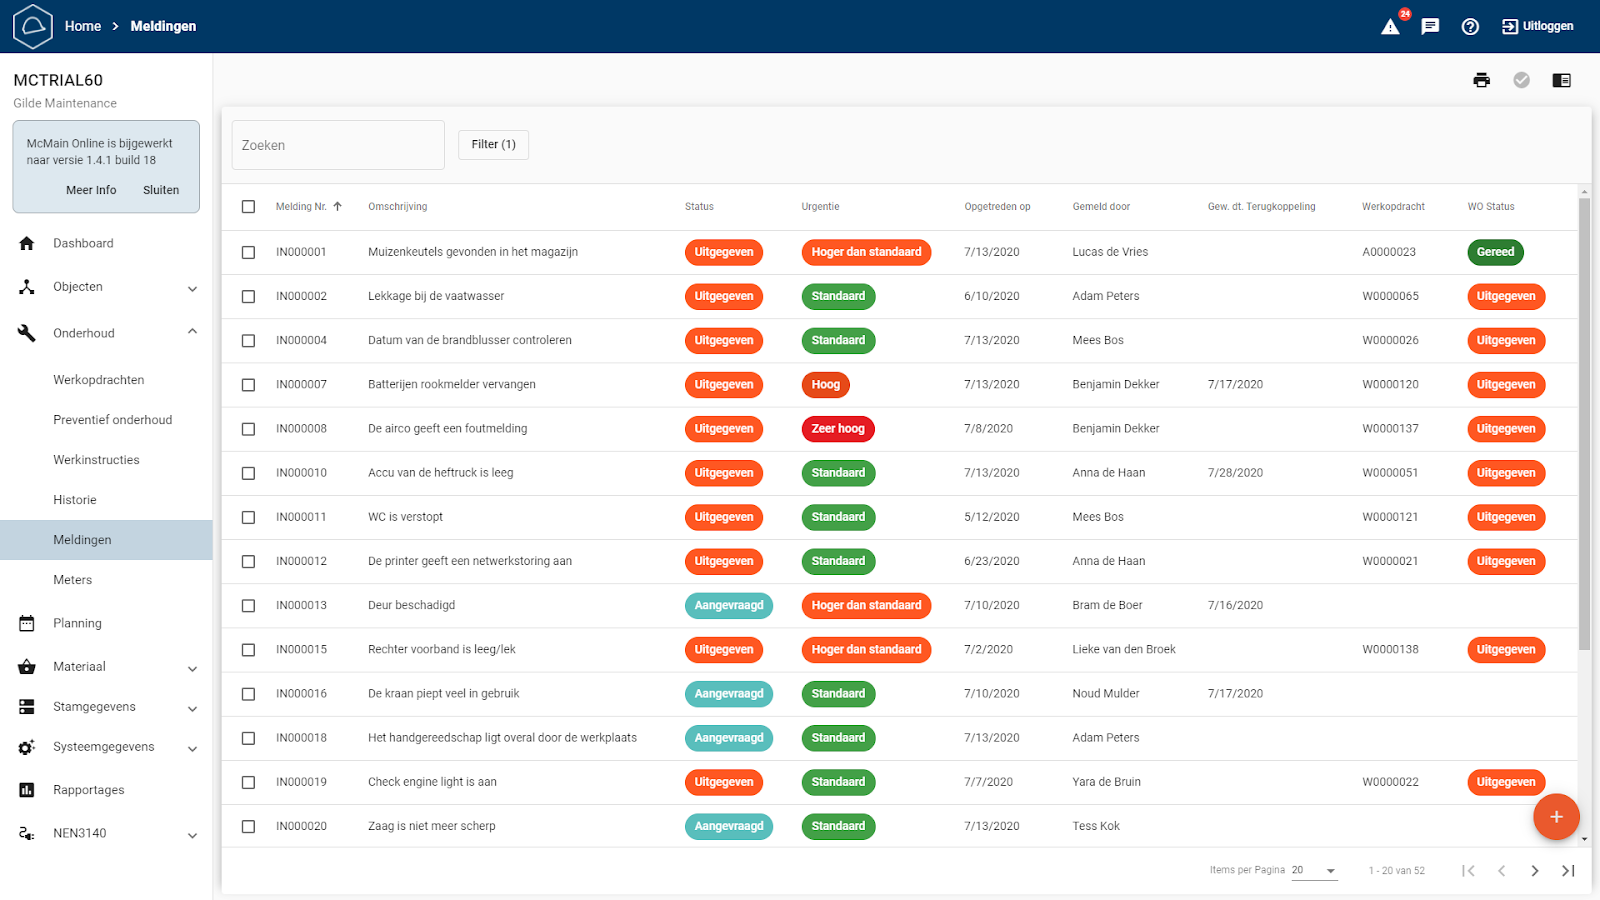The image size is (1600, 900).
Task: Click the McMain logo icon in the header
Action: tap(32, 26)
